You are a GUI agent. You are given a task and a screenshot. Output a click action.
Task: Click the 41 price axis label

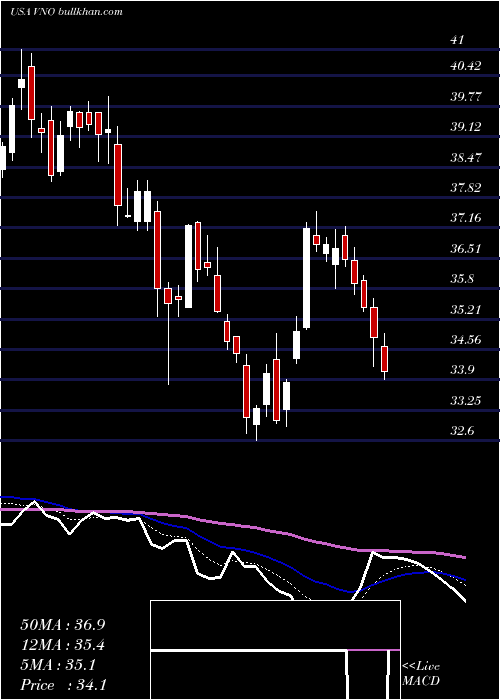tap(457, 40)
